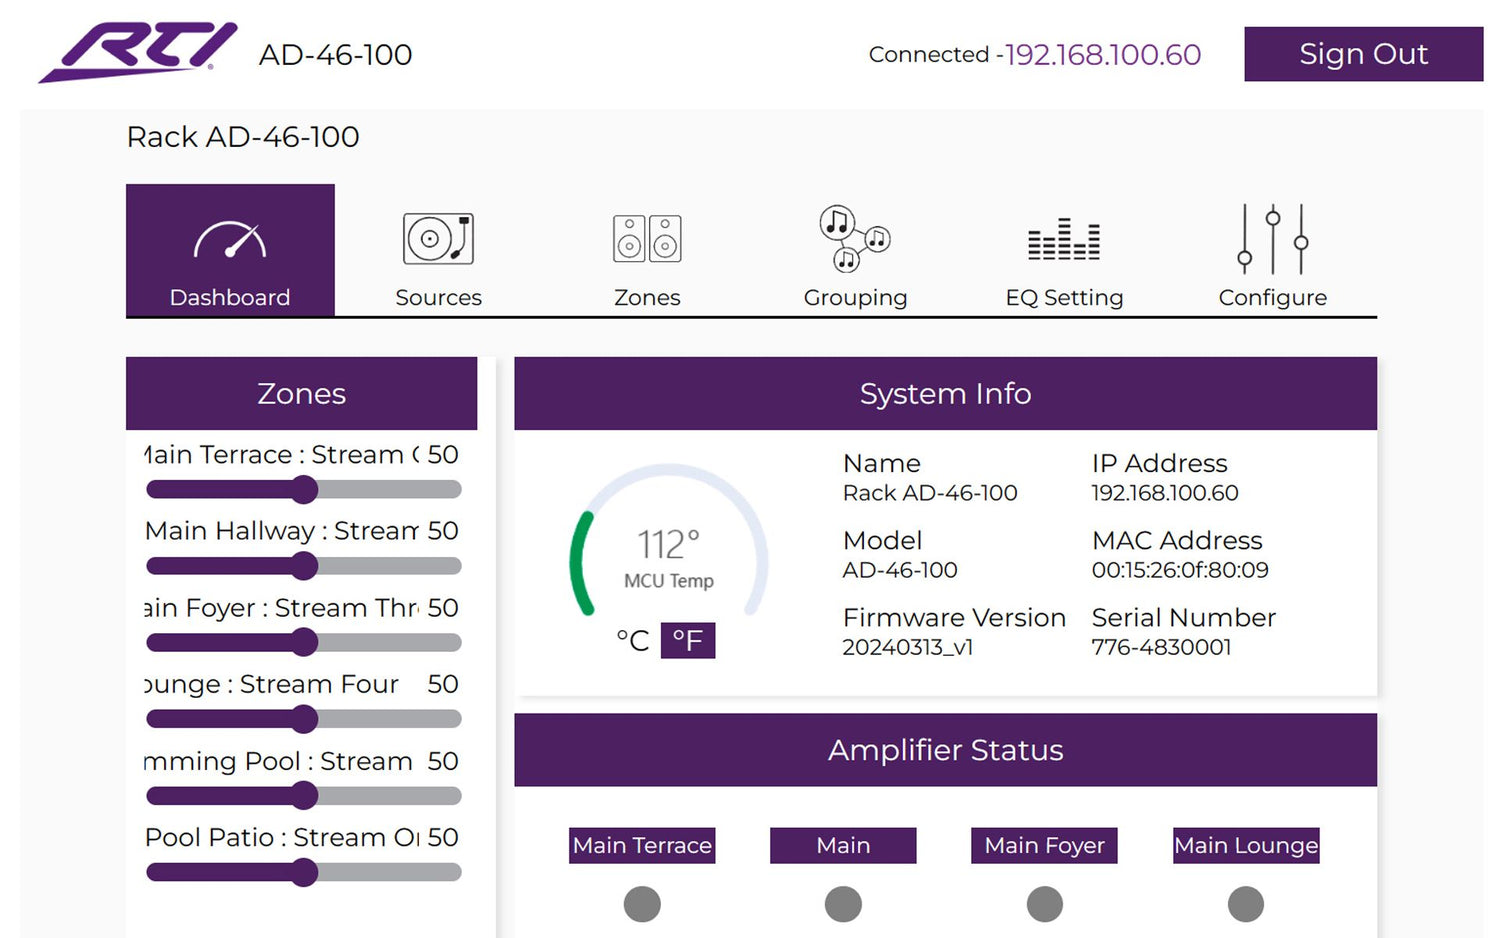Viewport: 1500px width, 938px height.
Task: Click the MCU Temp gauge
Action: click(x=668, y=545)
